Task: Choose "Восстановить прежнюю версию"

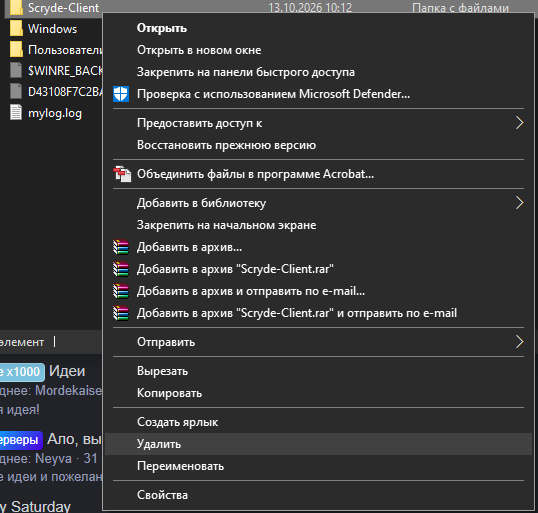Action: (318, 145)
